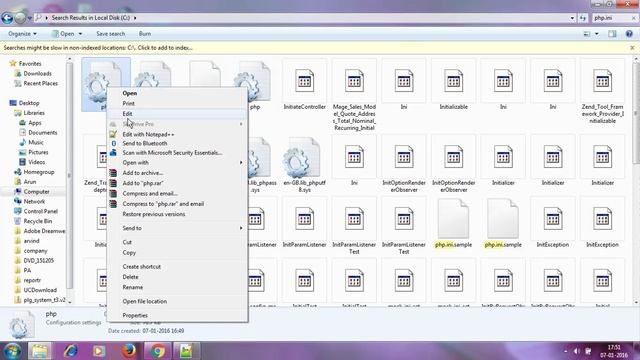The image size is (640, 360).
Task: Choose Add to "php.rar" option
Action: click(177, 183)
